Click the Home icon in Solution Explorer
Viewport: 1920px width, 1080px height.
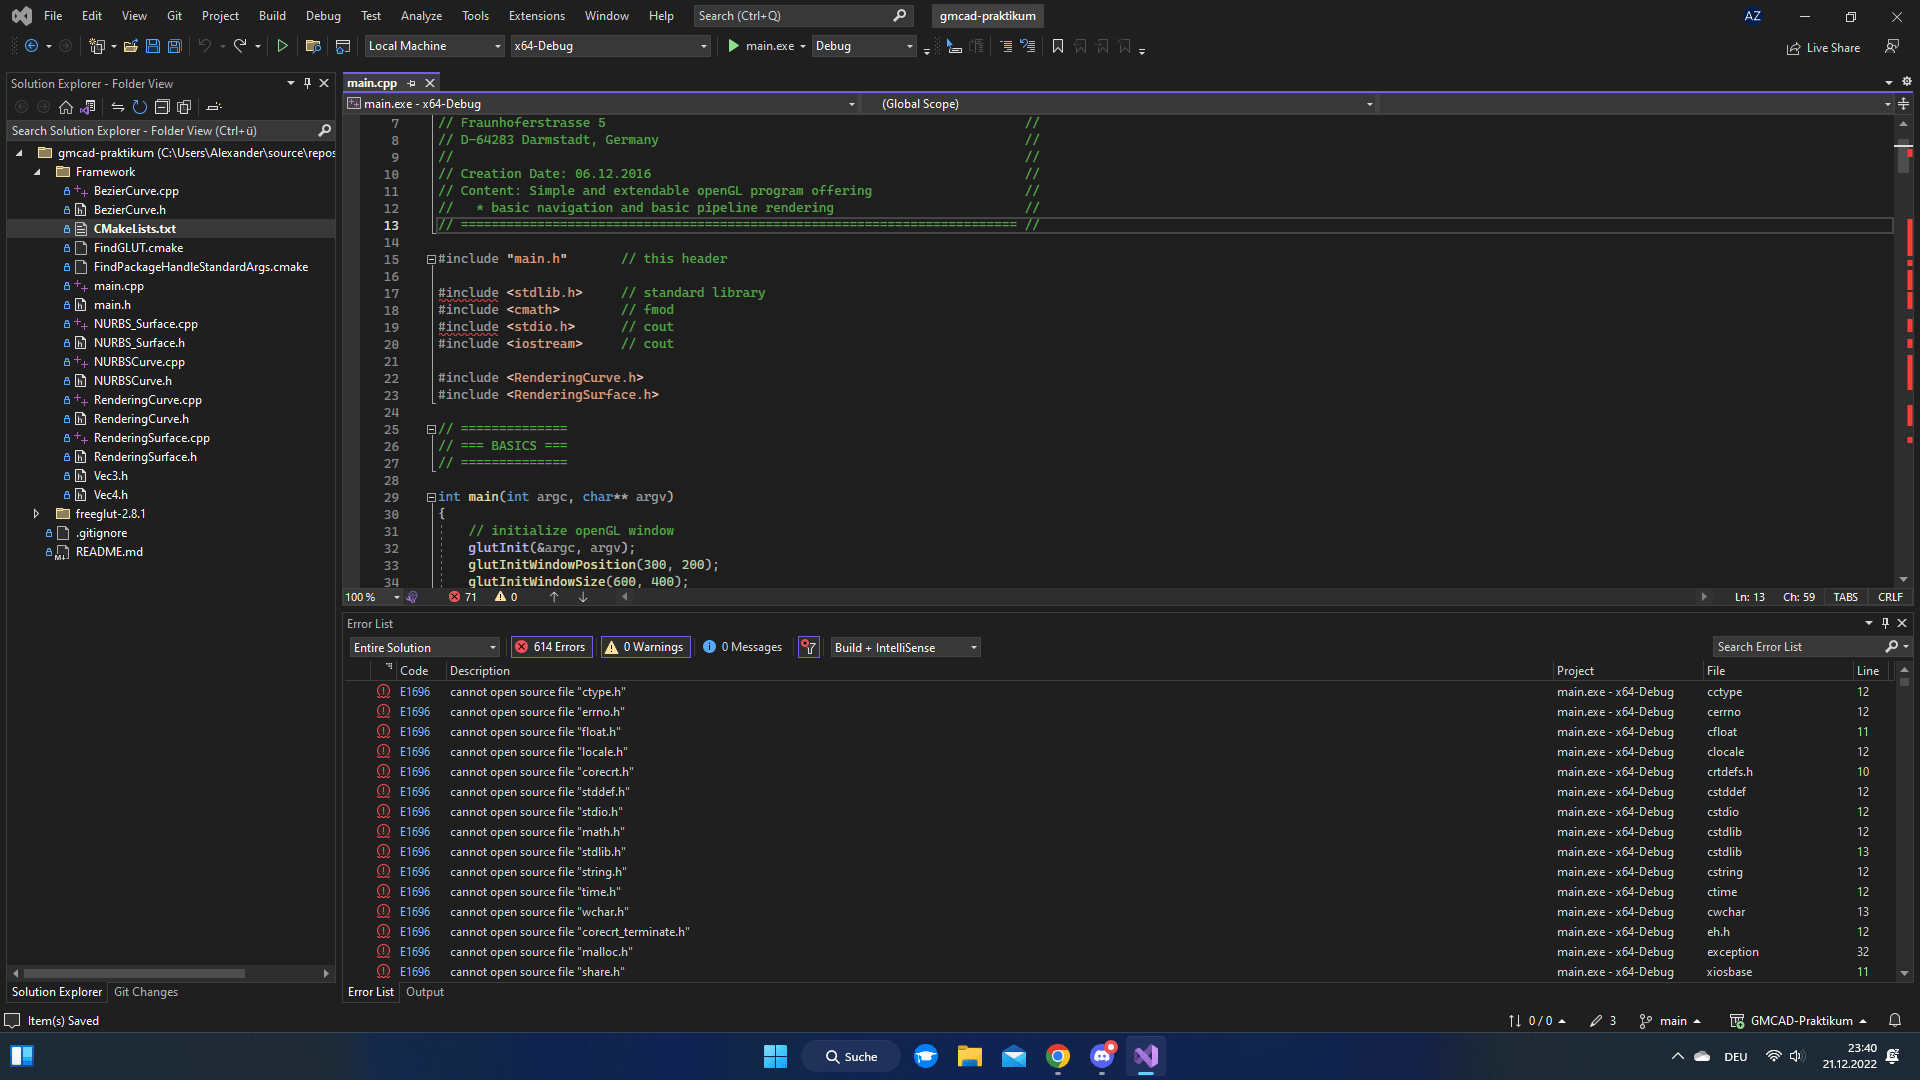pyautogui.click(x=66, y=107)
